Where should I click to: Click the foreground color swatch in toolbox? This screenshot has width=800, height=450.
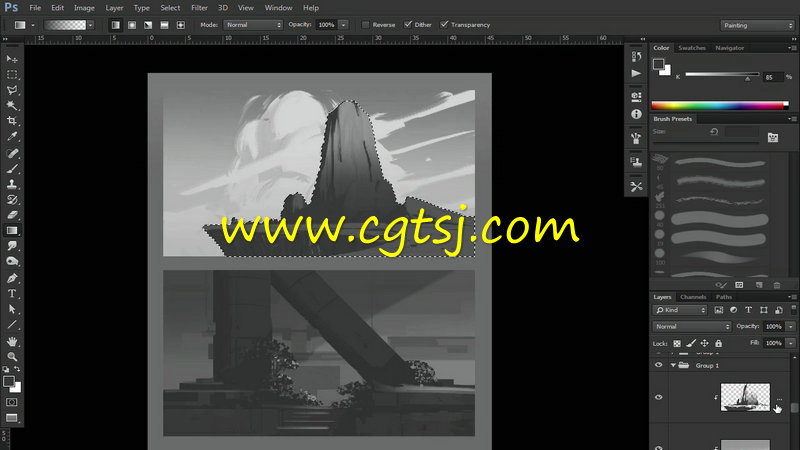[x=9, y=381]
